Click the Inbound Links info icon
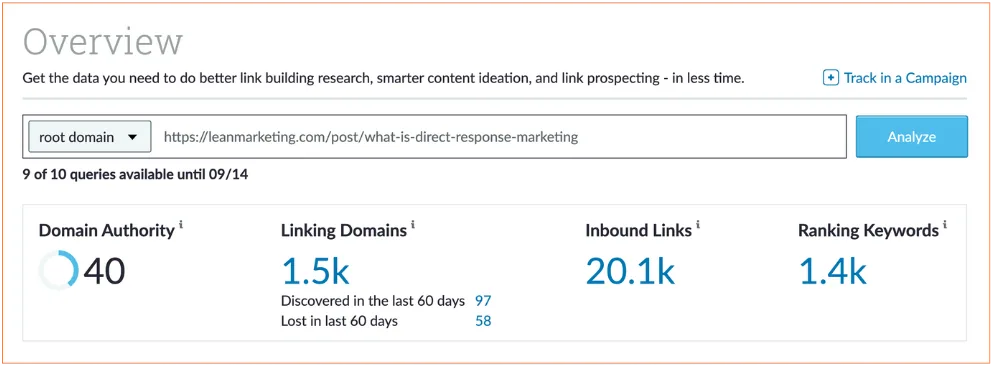This screenshot has width=992, height=365. (698, 224)
